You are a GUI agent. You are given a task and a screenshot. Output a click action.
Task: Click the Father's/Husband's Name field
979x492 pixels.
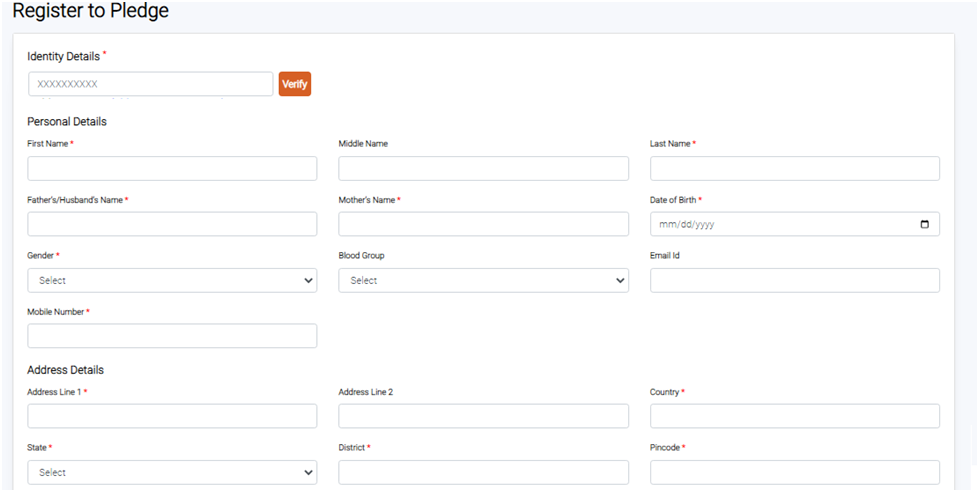[172, 224]
